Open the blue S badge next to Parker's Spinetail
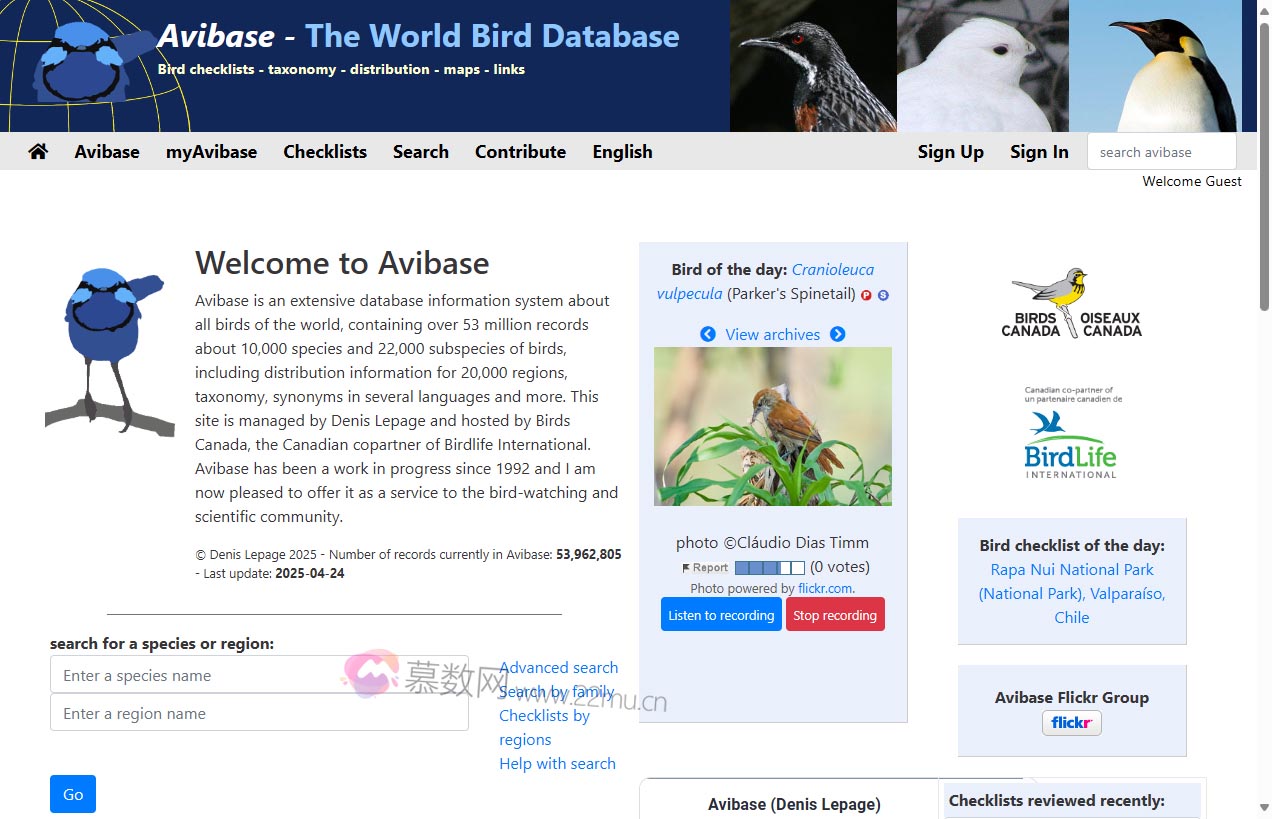The image size is (1272, 819). [882, 295]
